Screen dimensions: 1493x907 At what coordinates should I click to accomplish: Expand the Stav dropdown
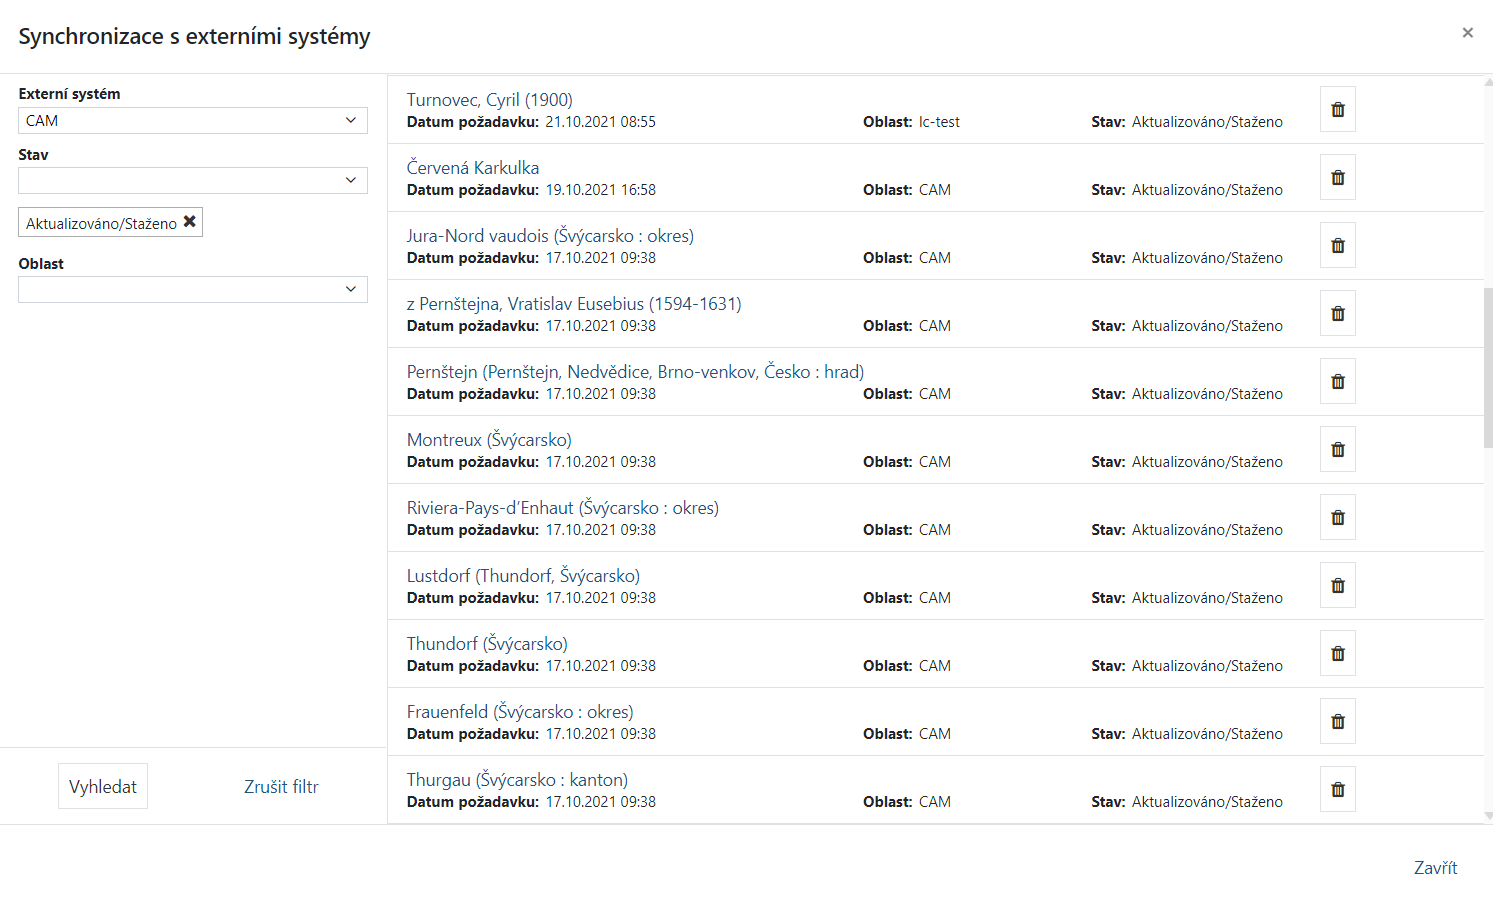pos(192,181)
